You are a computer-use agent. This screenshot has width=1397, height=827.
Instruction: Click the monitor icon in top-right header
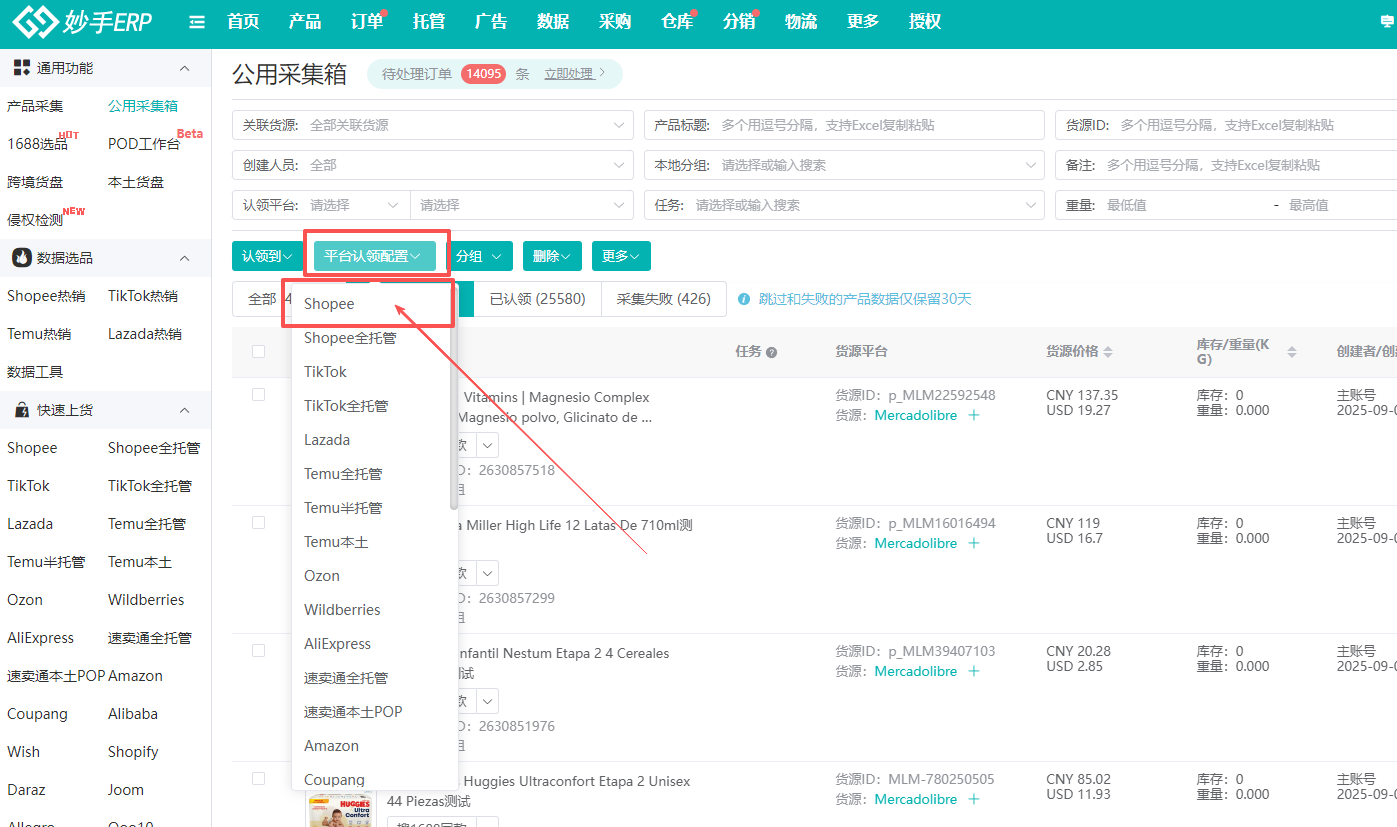coord(1387,22)
